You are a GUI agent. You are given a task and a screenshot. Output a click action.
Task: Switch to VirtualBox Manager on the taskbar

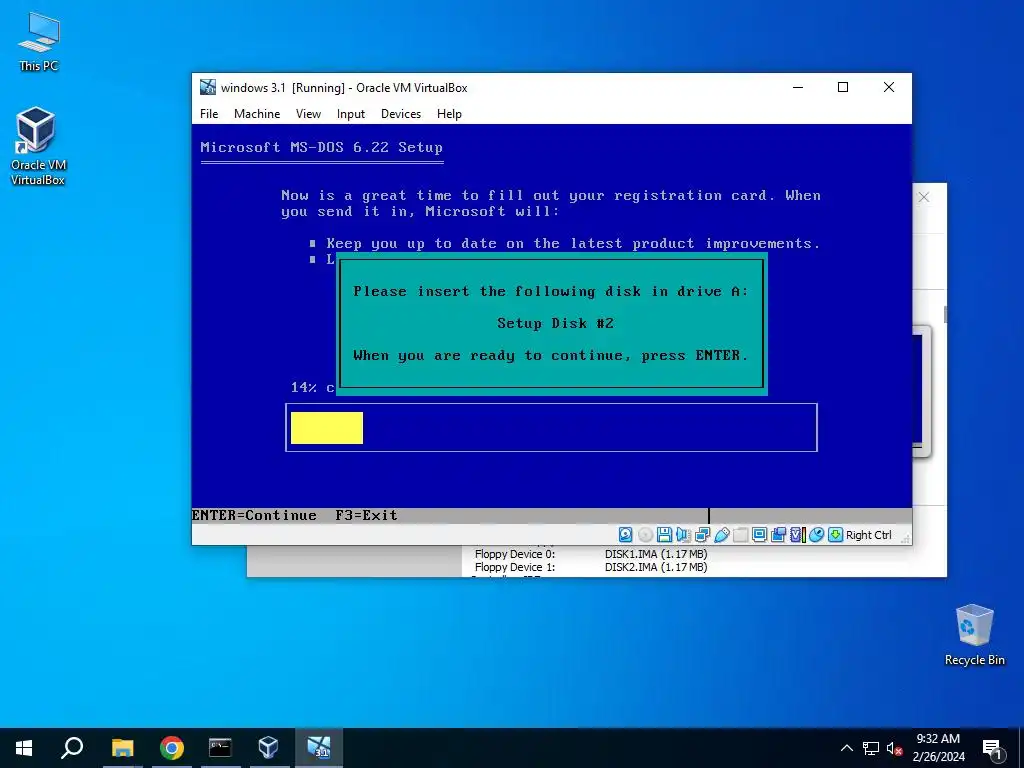pos(268,748)
